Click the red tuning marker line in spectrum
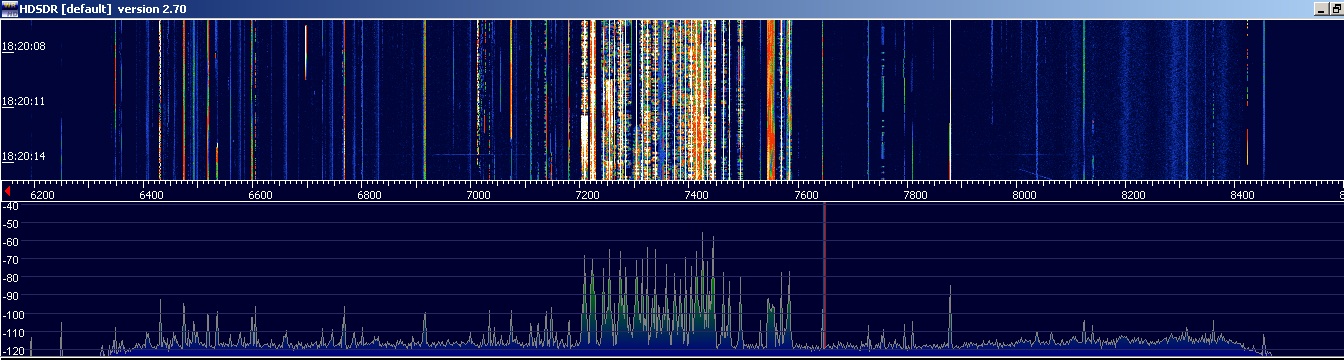Screen dimensions: 1344x360 824,277
